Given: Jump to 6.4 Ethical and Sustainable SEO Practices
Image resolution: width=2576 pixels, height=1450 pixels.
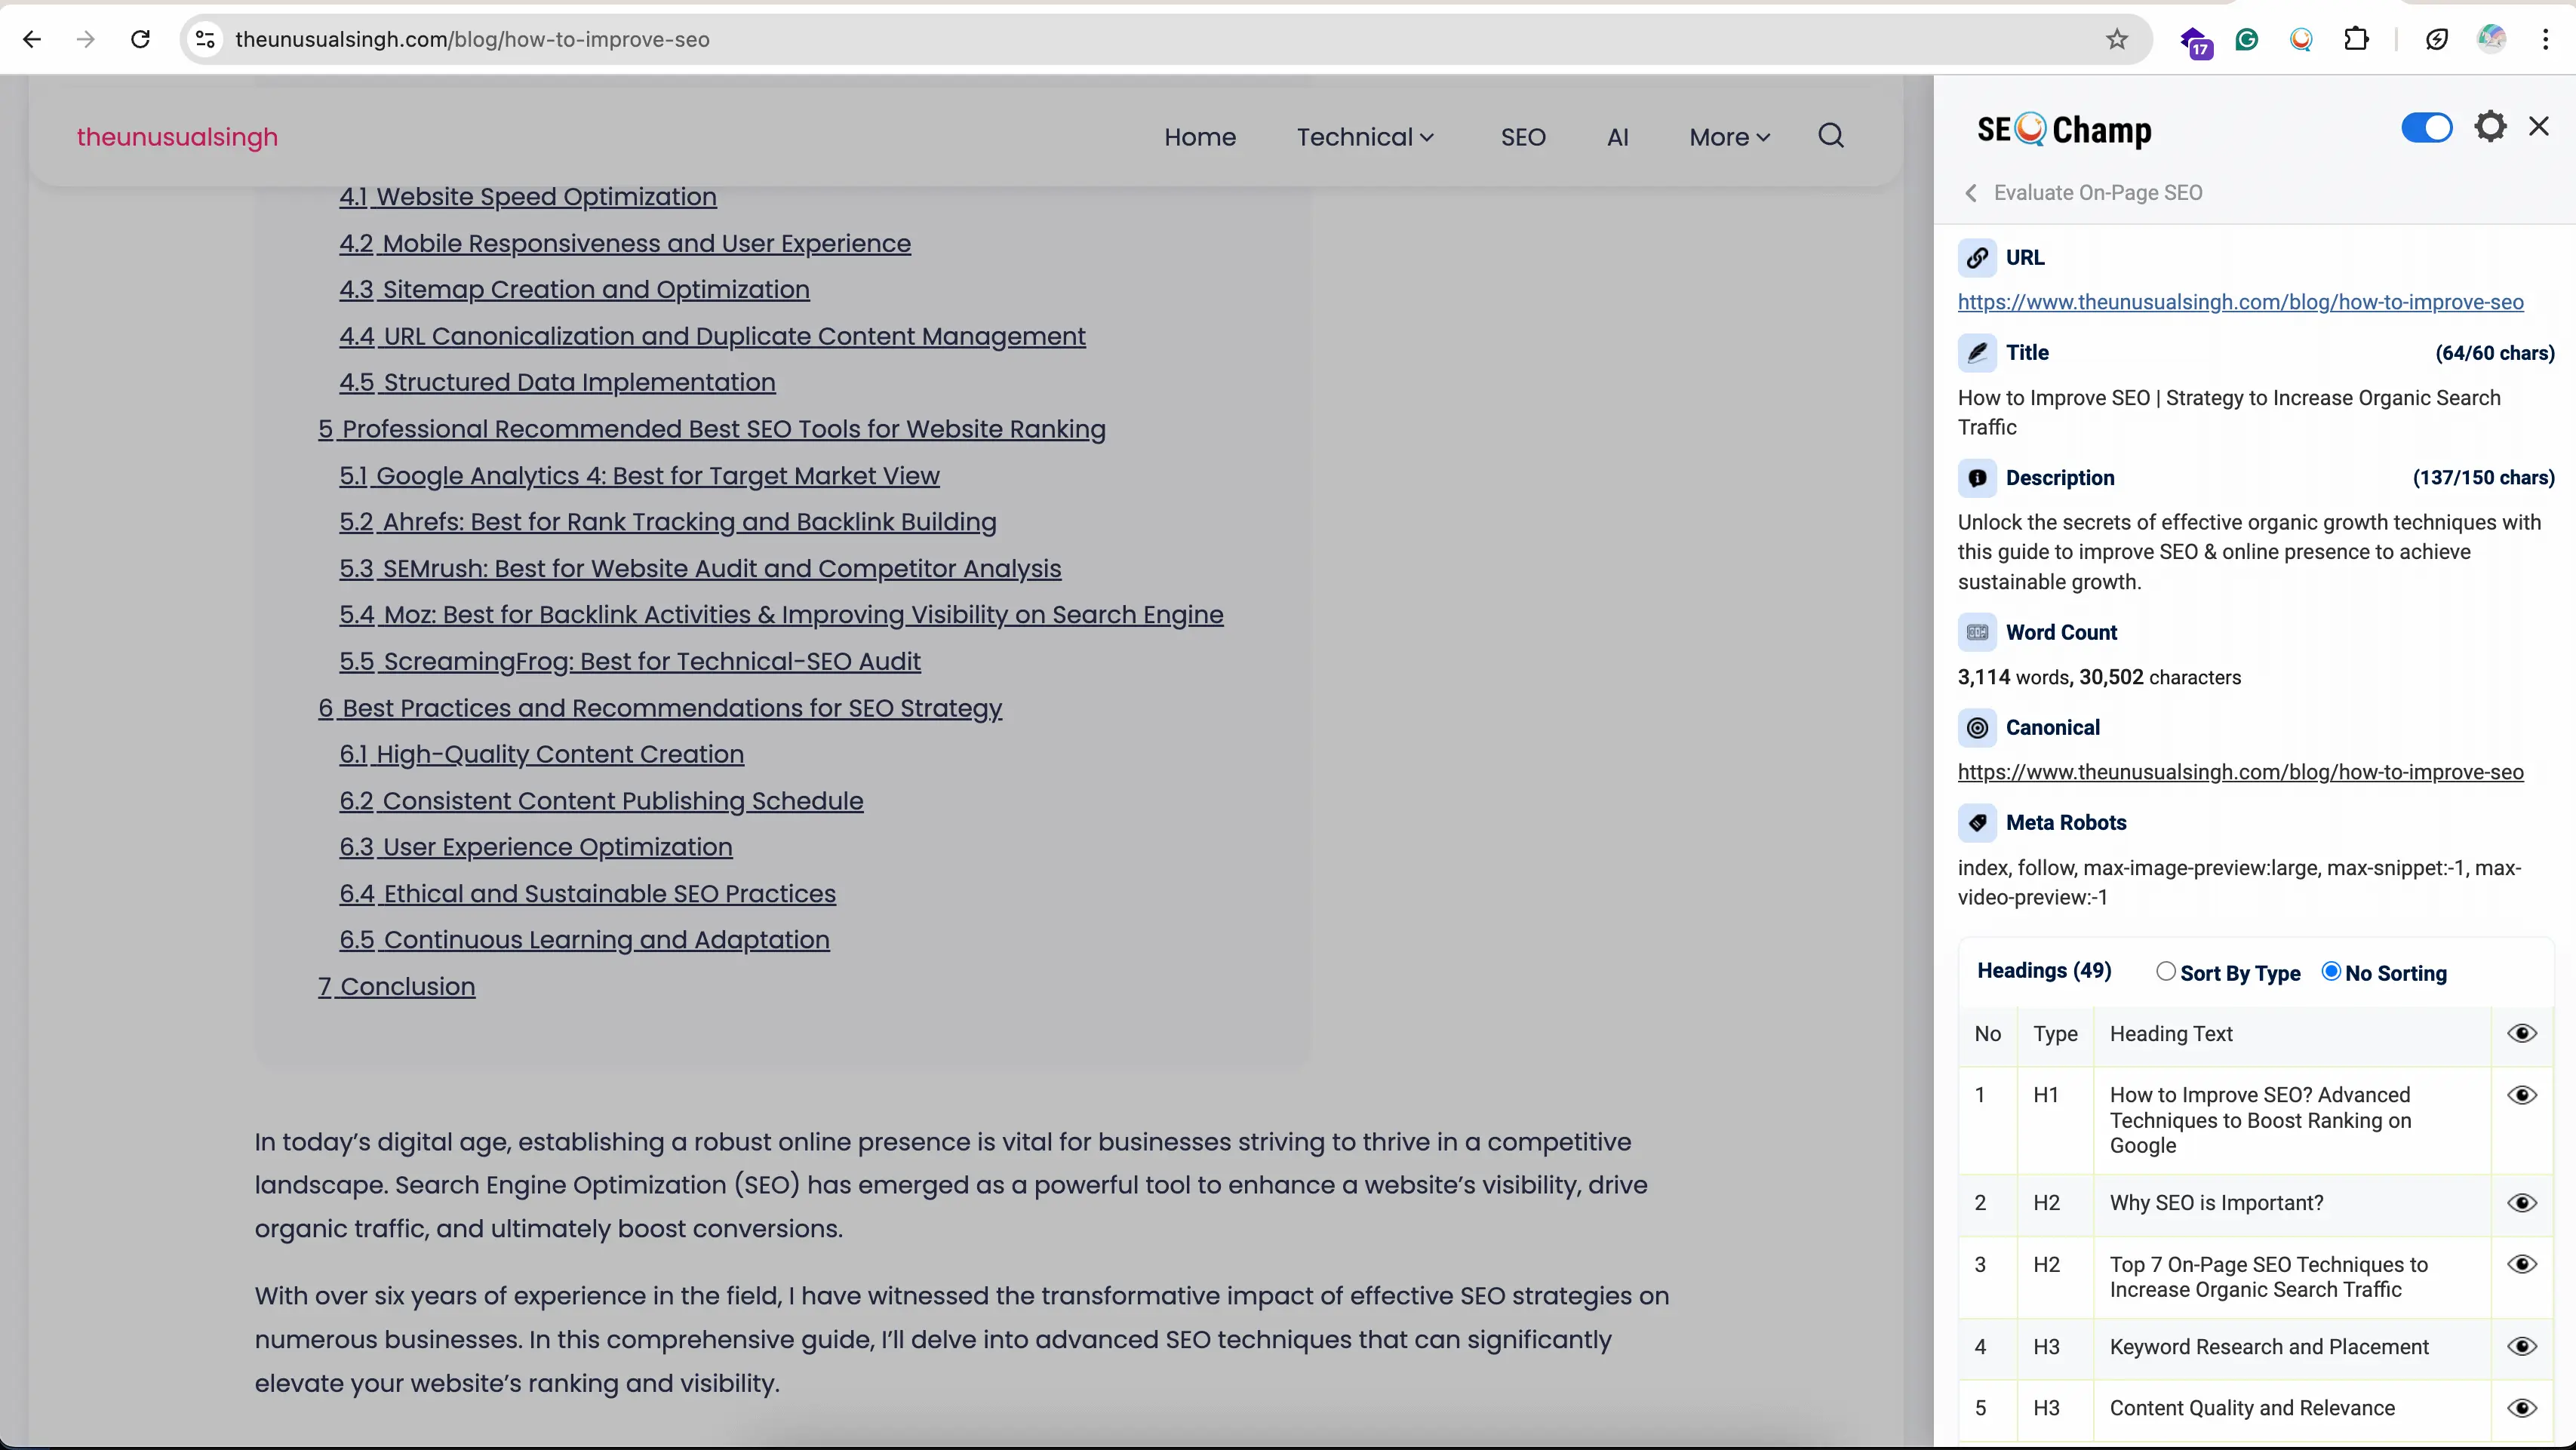Looking at the screenshot, I should click(587, 894).
